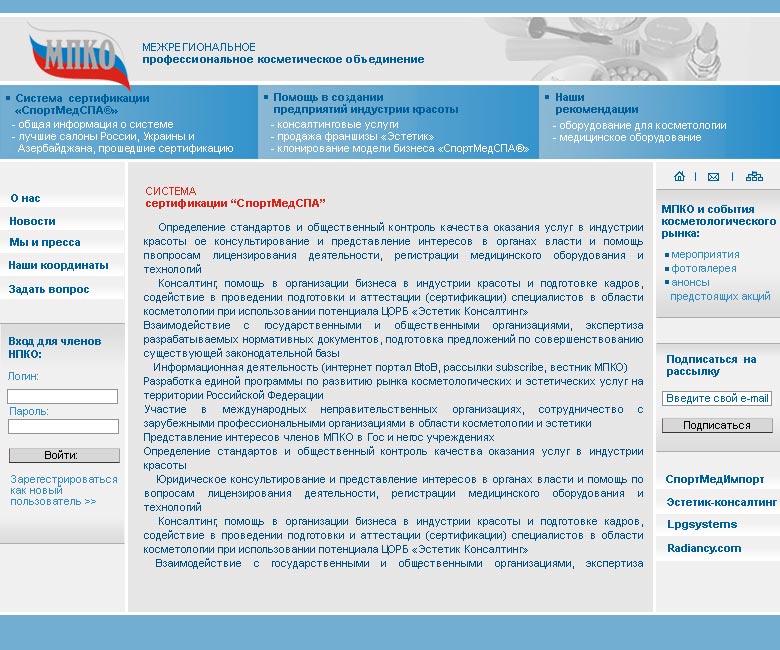Open Radiancy.com partner link
The height and width of the screenshot is (650, 780).
click(704, 548)
